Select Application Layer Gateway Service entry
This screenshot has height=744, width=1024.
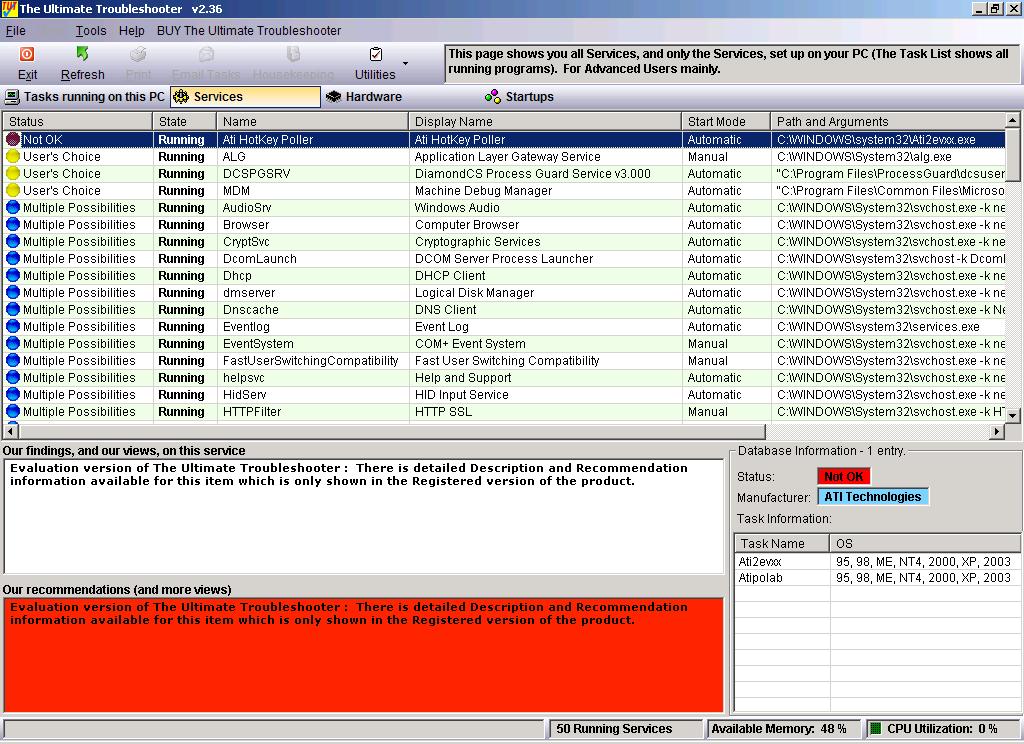click(507, 157)
